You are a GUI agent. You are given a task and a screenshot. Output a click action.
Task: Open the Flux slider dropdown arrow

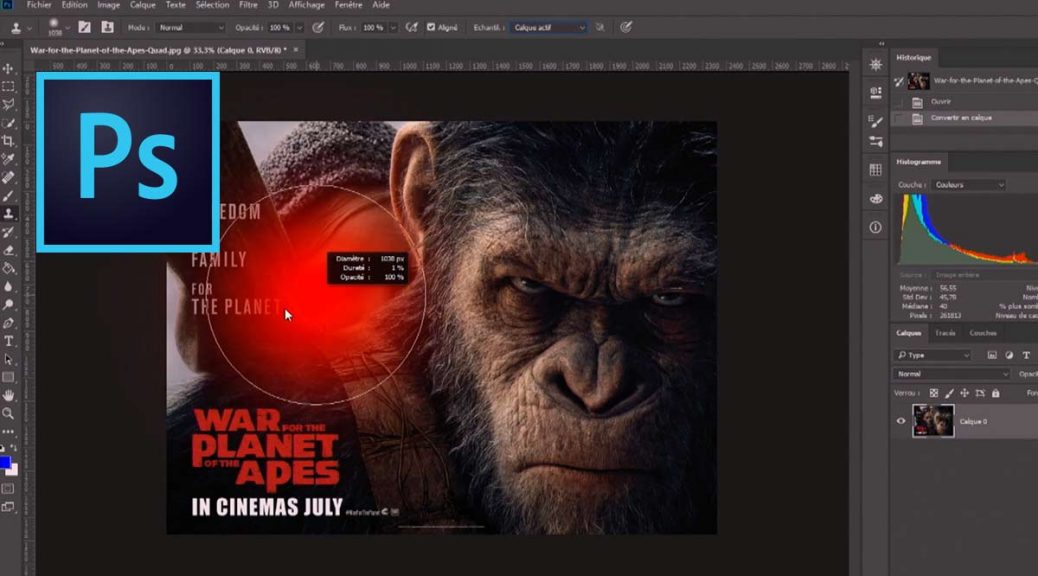(x=393, y=28)
